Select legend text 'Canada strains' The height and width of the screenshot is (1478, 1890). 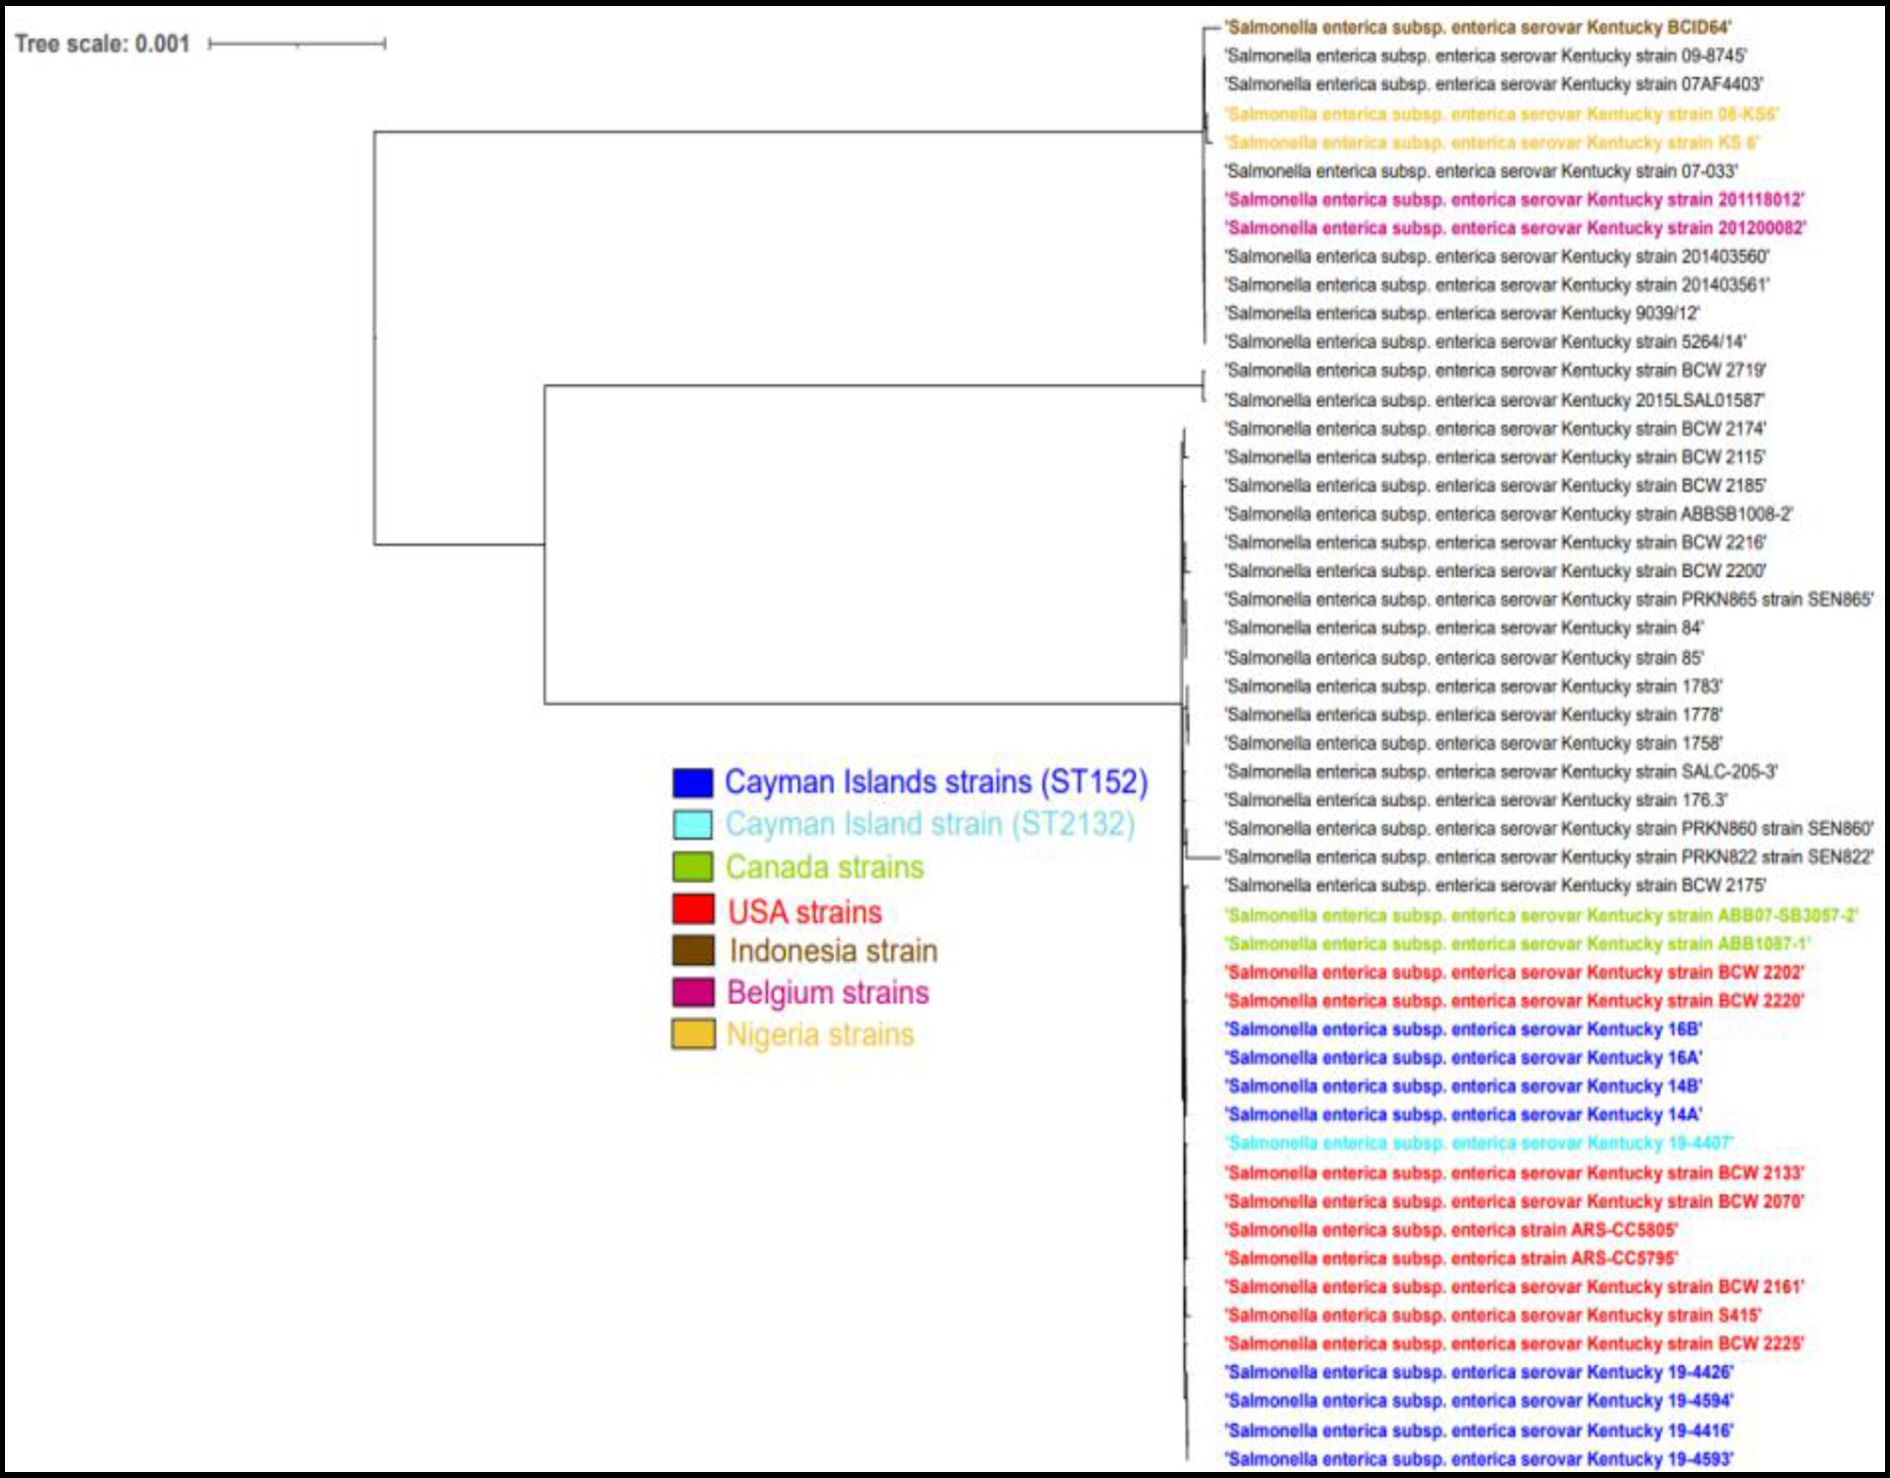(825, 867)
